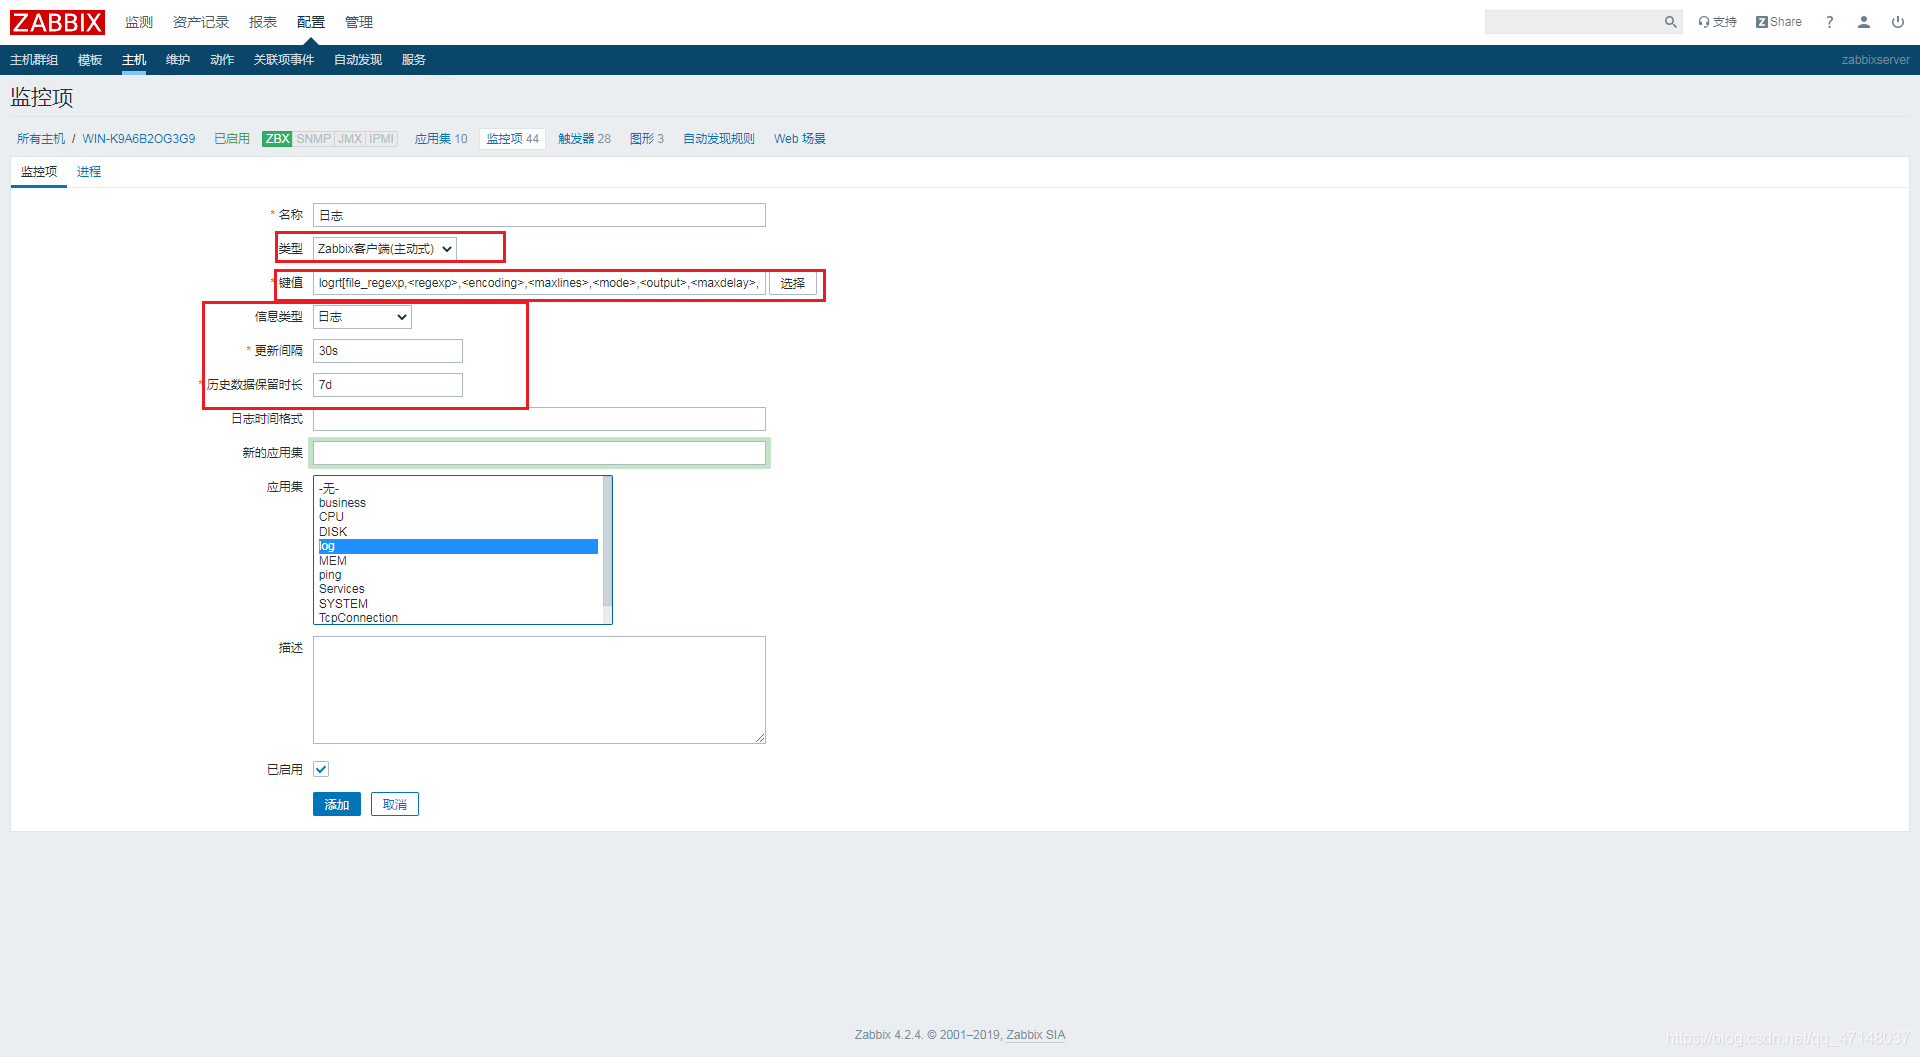This screenshot has width=1920, height=1057.
Task: Select SYSTEM in application list
Action: tap(458, 604)
